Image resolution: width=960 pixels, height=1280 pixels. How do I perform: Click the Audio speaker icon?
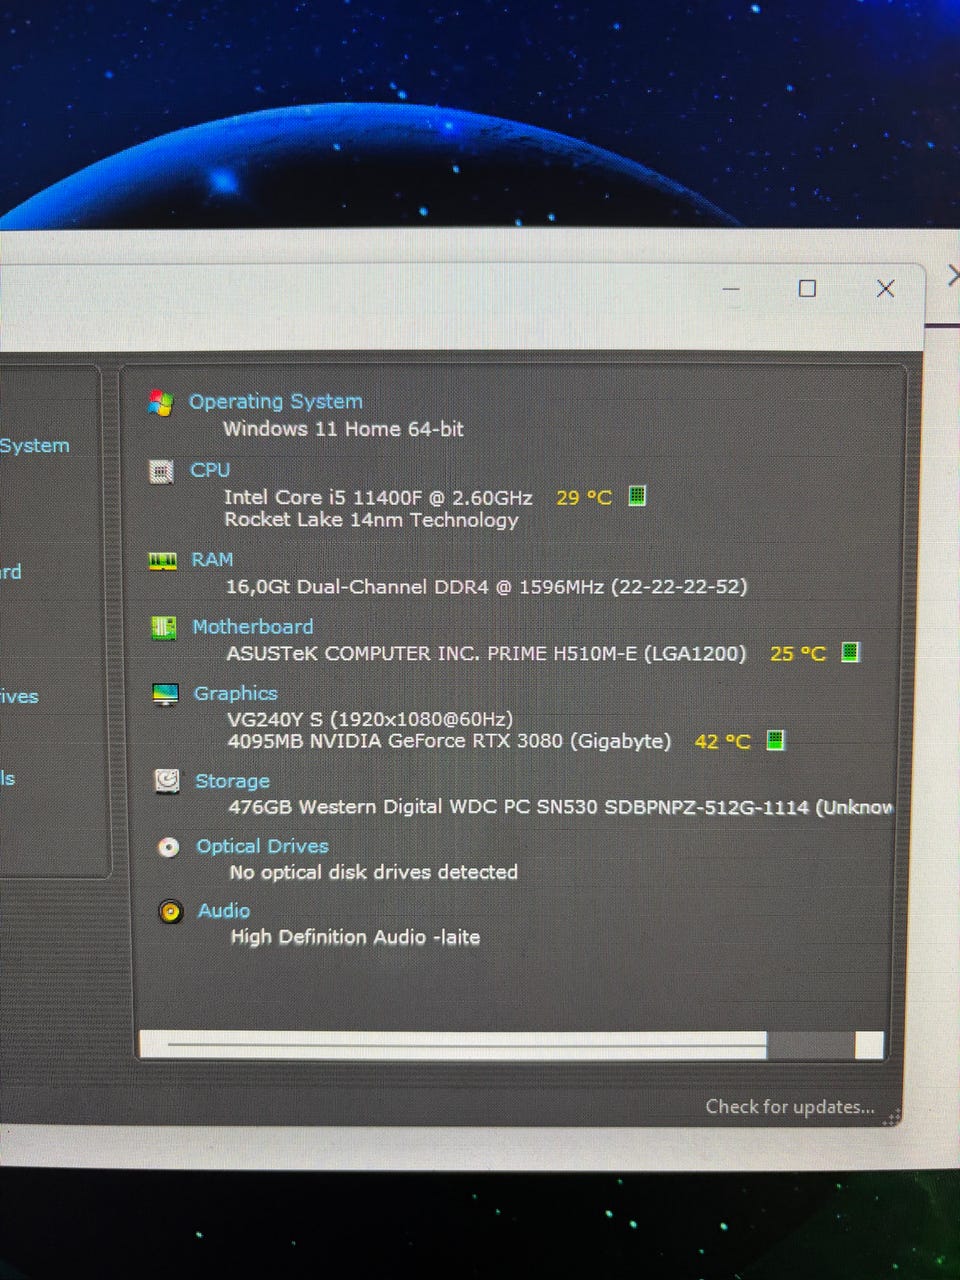tap(171, 912)
